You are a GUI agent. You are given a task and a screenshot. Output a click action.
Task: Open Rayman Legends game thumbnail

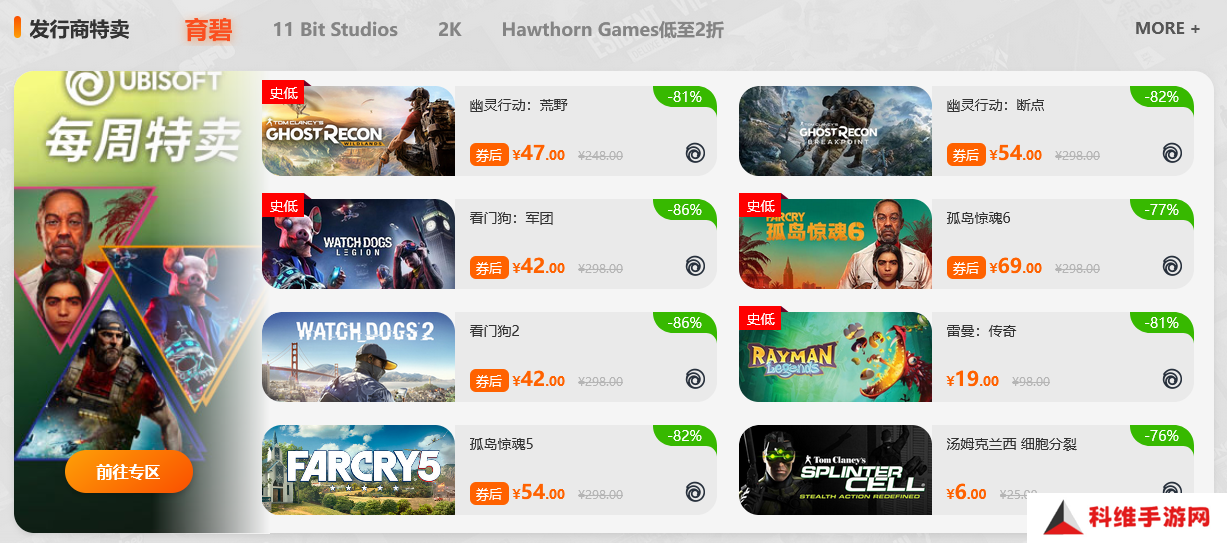pos(835,357)
